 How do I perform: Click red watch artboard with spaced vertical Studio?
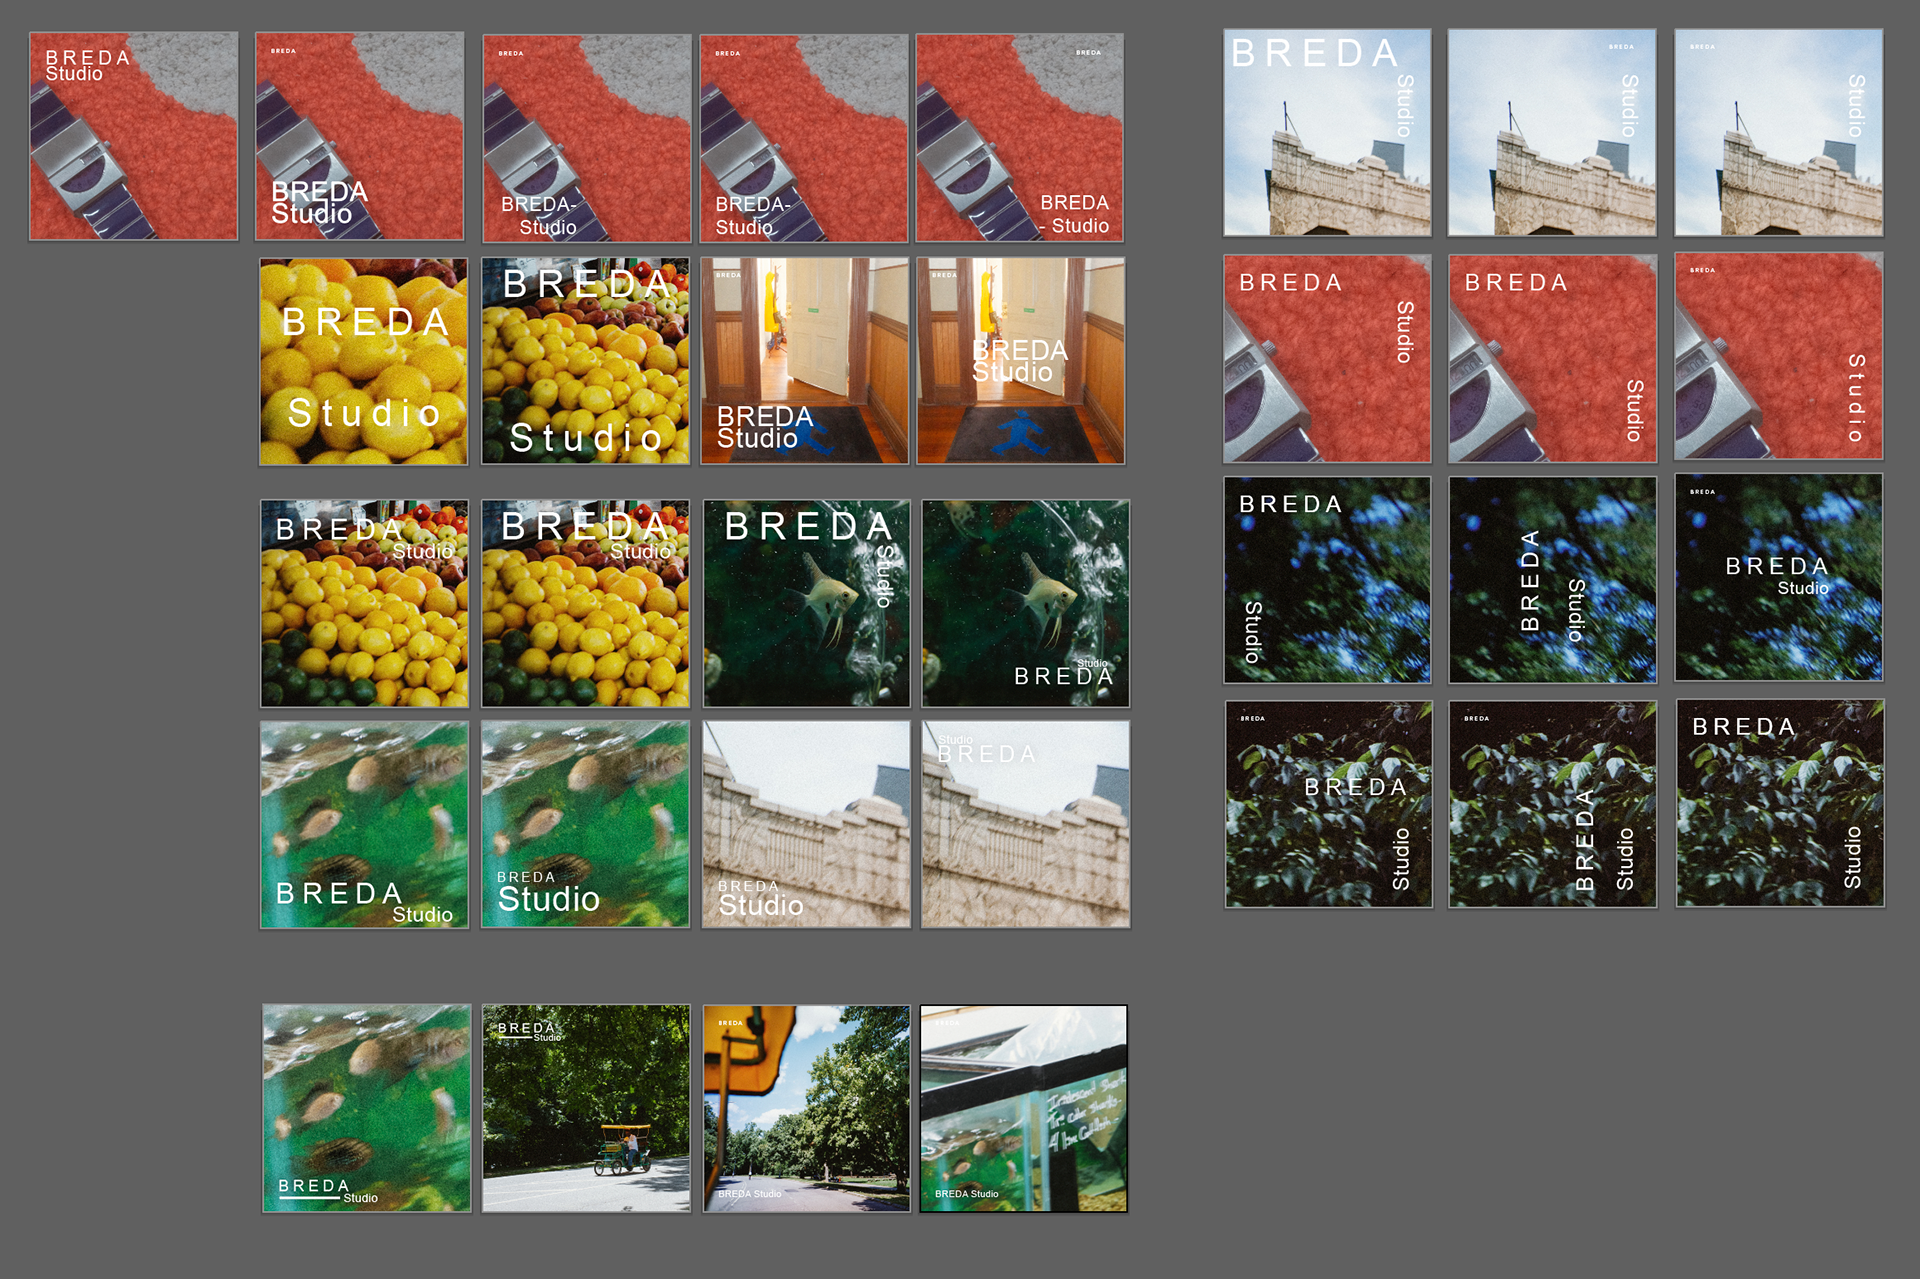click(1778, 356)
